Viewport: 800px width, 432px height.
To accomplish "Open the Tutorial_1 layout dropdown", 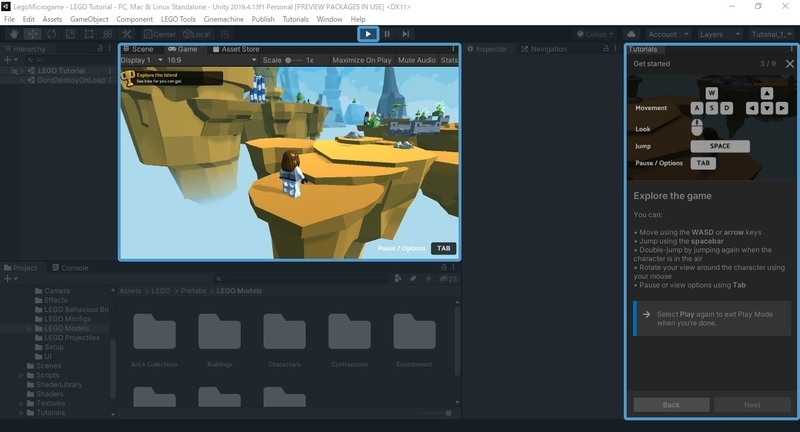I will coord(771,34).
